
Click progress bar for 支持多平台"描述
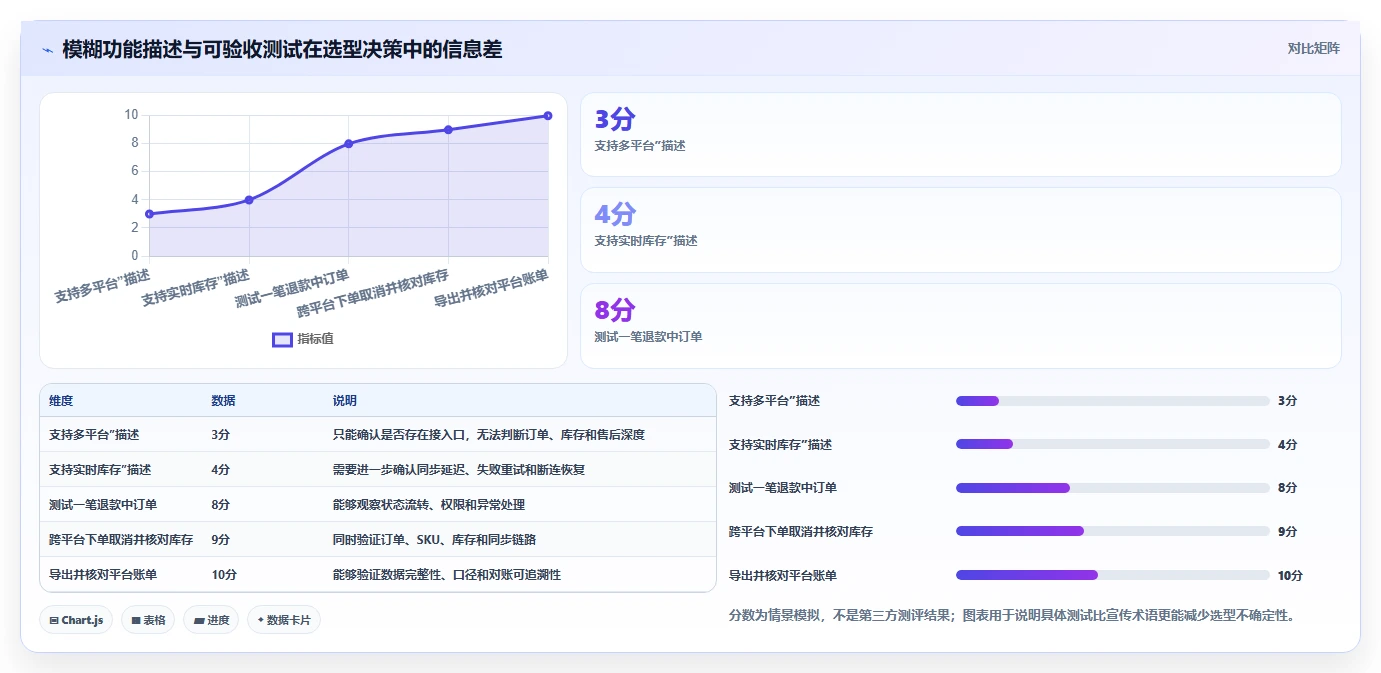pos(1113,401)
